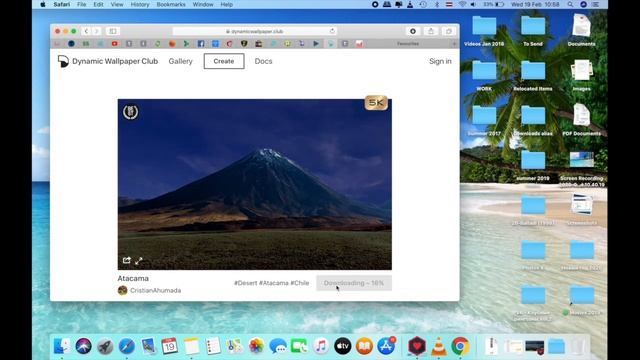
Task: Open the Safari menu
Action: [x=62, y=4]
